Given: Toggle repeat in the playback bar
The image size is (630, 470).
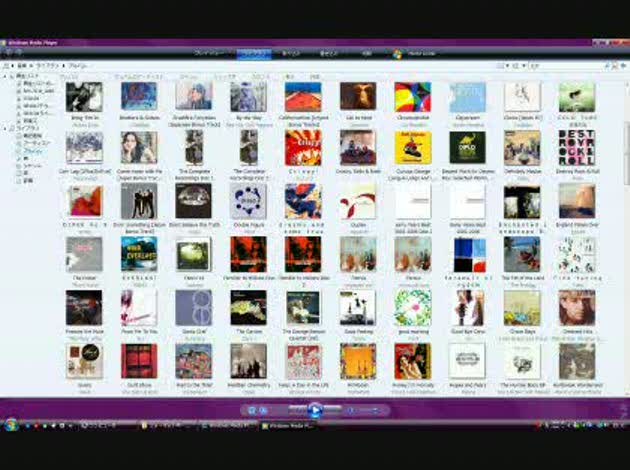Looking at the screenshot, I should tap(263, 411).
